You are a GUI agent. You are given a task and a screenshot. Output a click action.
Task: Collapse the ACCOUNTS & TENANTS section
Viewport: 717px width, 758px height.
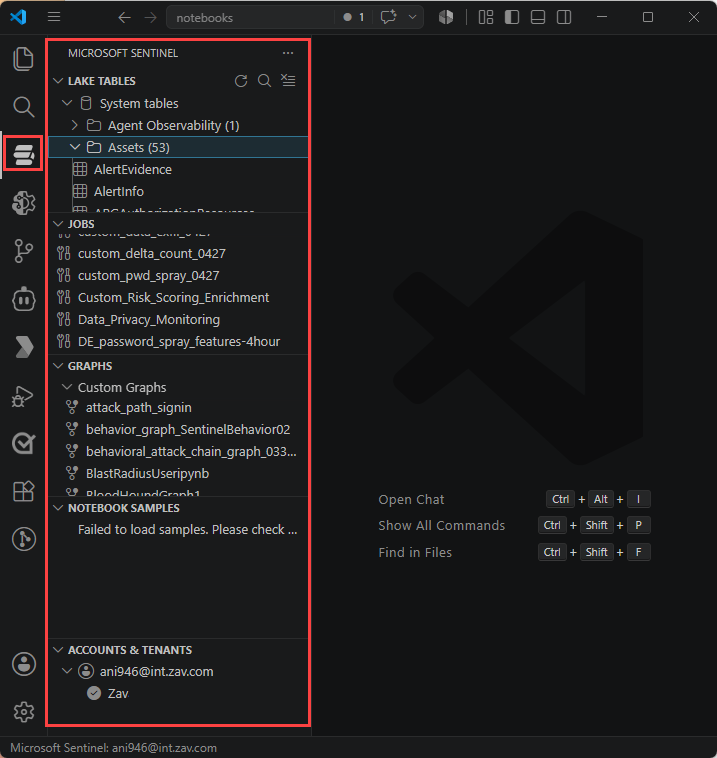(58, 650)
